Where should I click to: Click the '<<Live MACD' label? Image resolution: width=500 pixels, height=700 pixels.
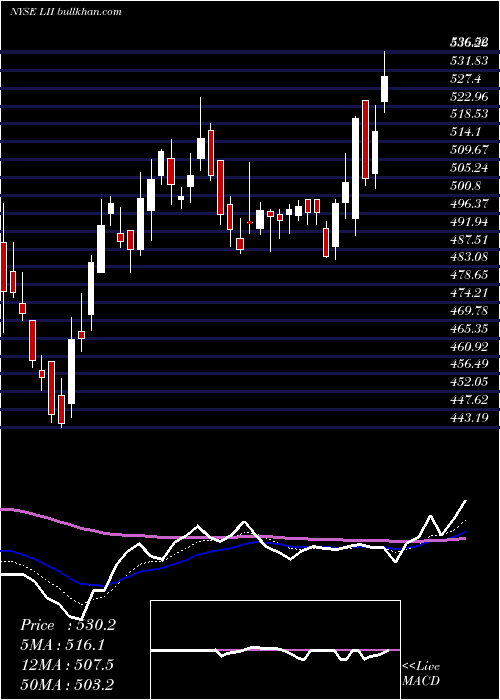coord(421,673)
